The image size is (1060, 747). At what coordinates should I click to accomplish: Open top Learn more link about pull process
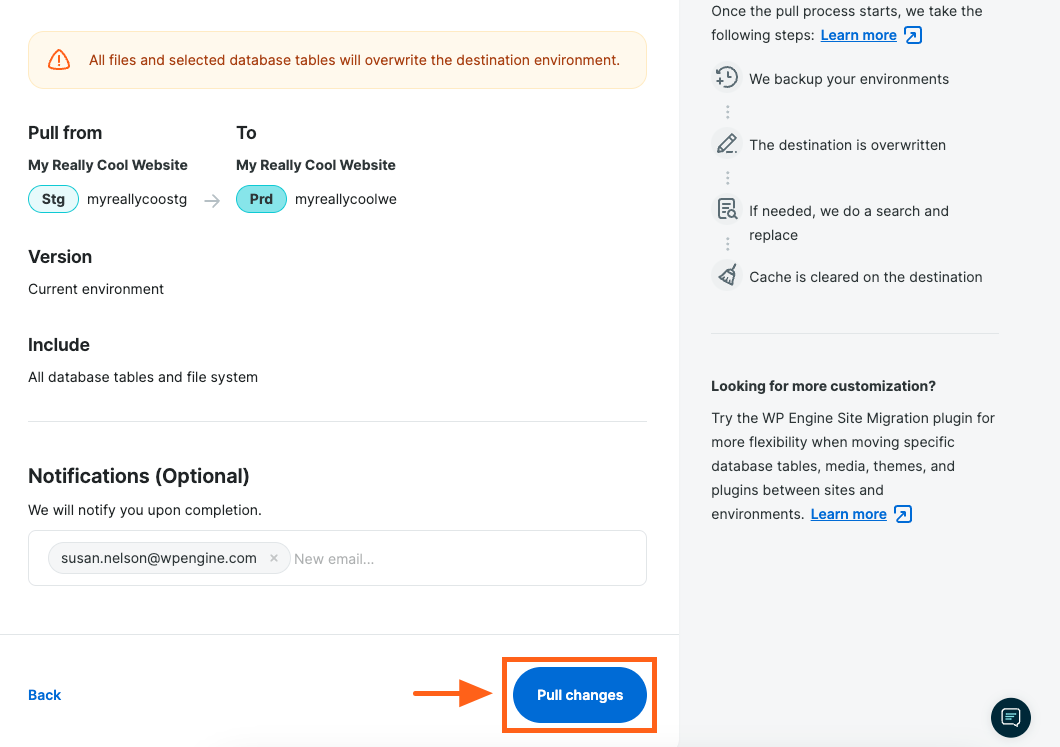point(858,35)
